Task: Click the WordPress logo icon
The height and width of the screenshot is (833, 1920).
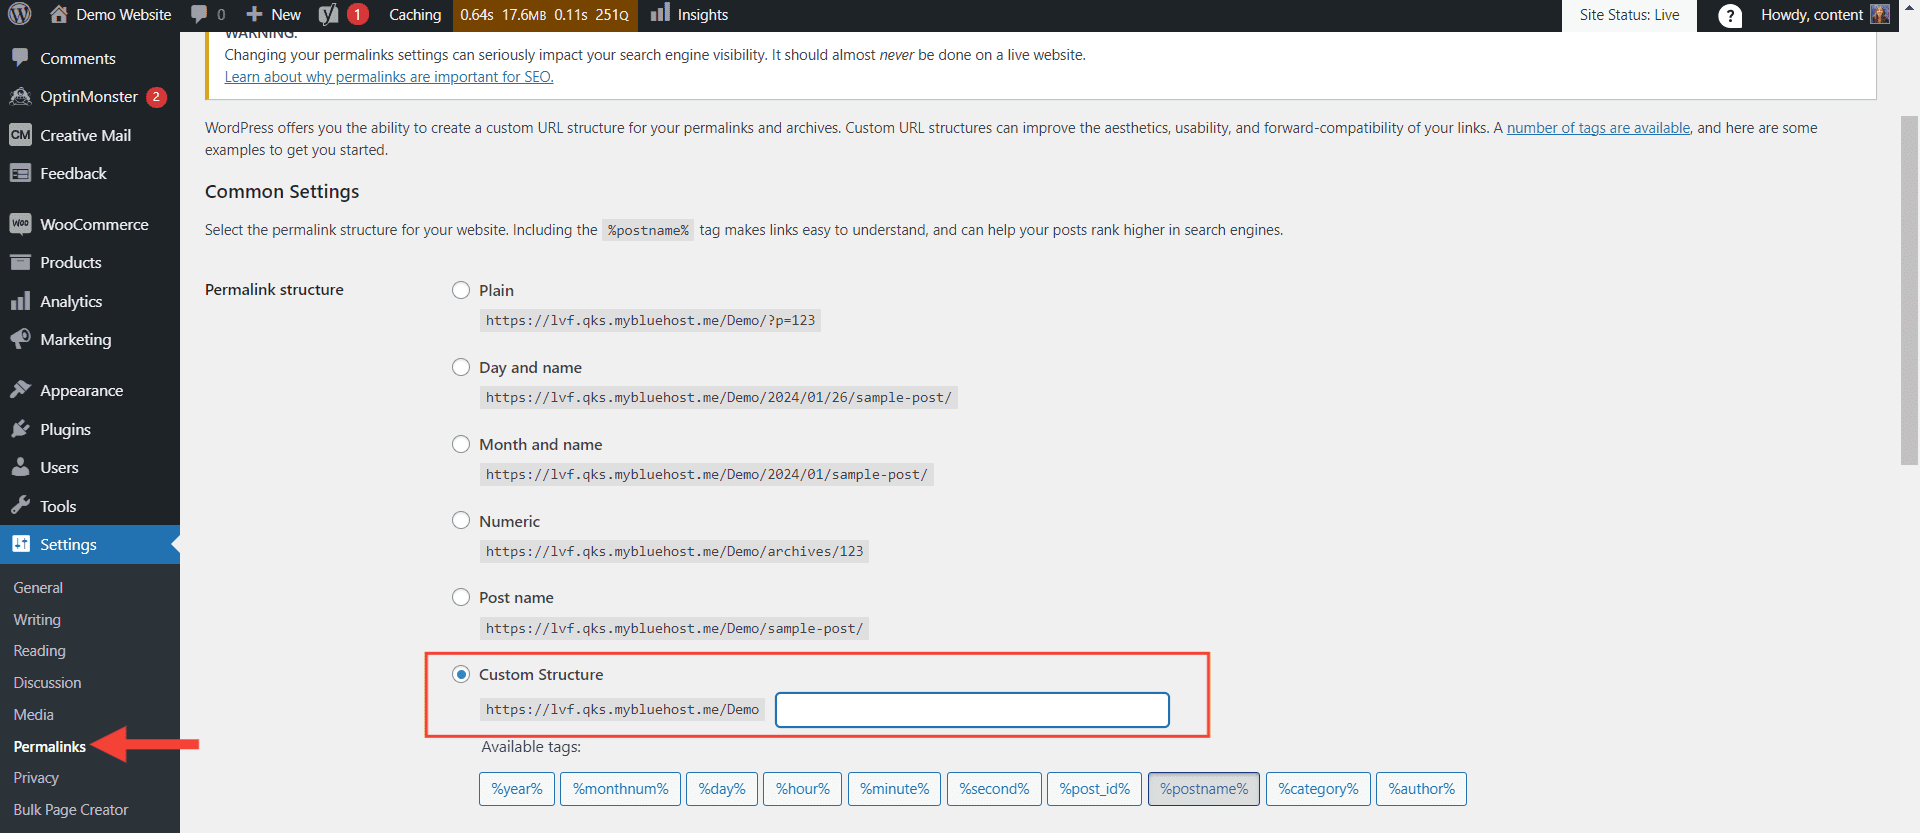Action: (x=20, y=14)
